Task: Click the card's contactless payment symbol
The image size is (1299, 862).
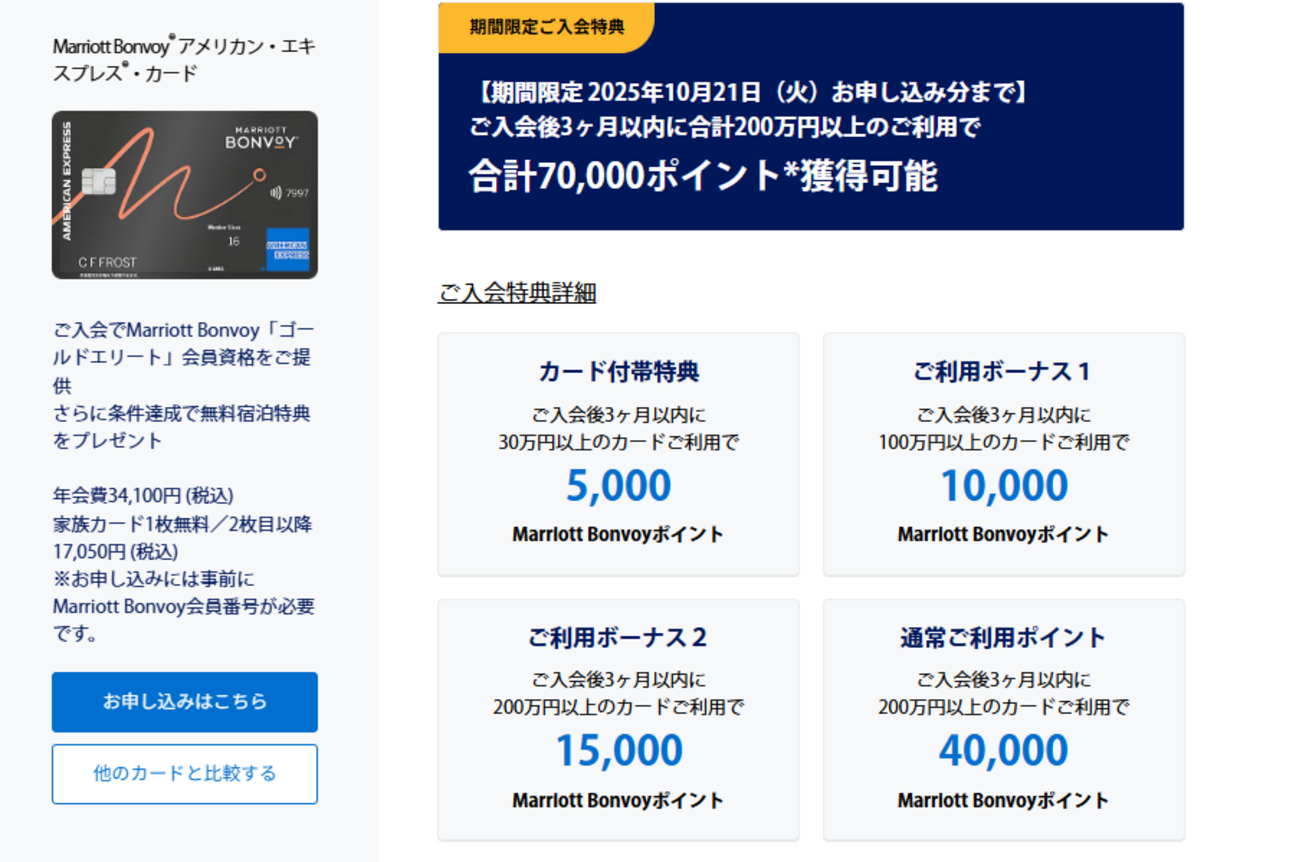Action: pos(275,193)
